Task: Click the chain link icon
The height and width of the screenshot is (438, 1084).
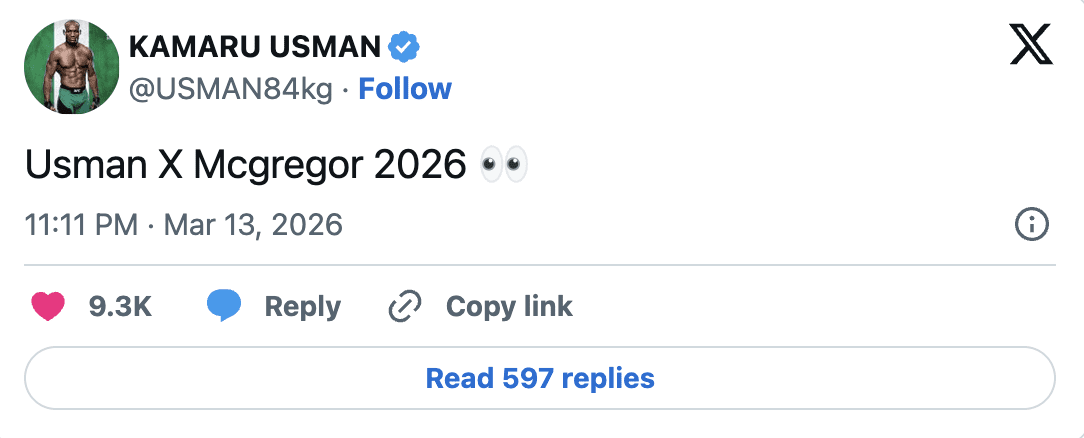Action: (405, 306)
